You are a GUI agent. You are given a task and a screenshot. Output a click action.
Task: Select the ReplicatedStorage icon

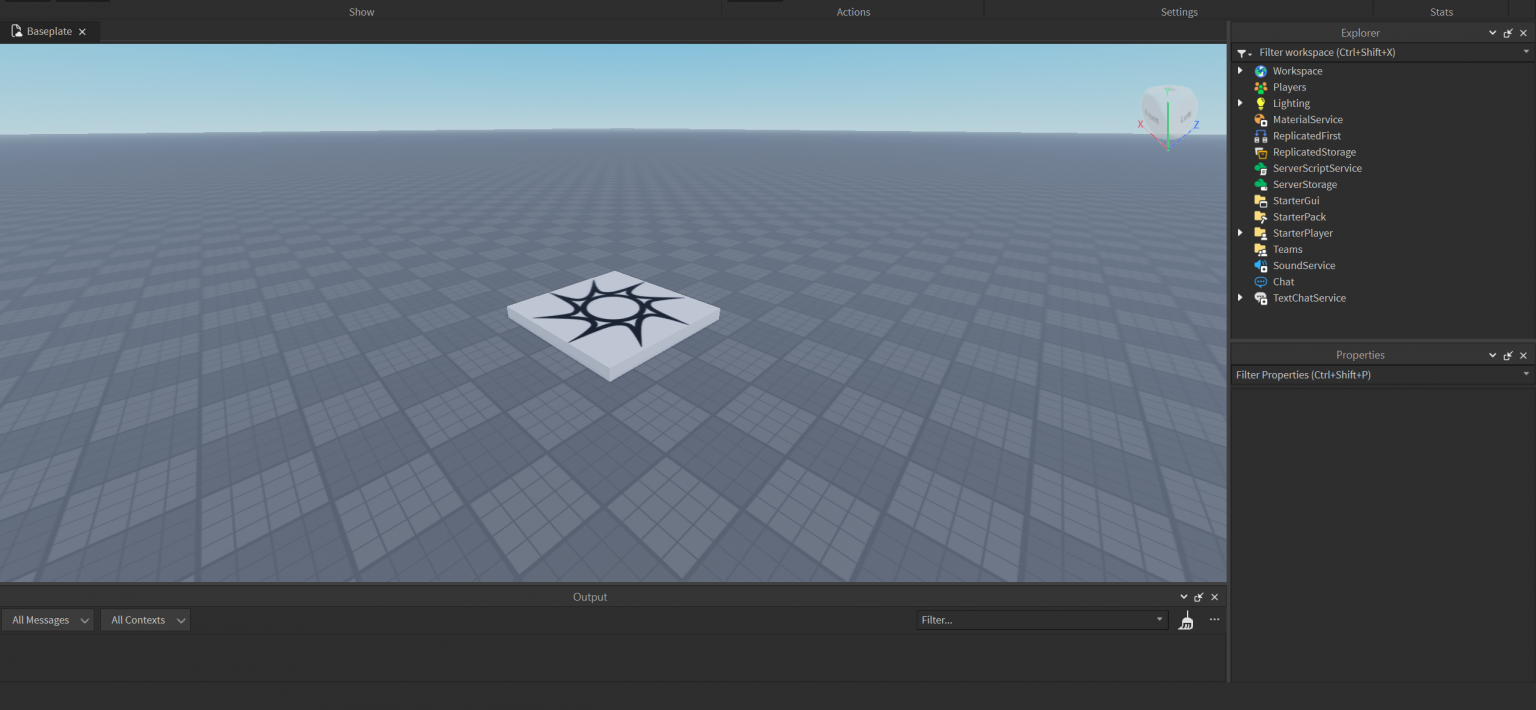1261,151
